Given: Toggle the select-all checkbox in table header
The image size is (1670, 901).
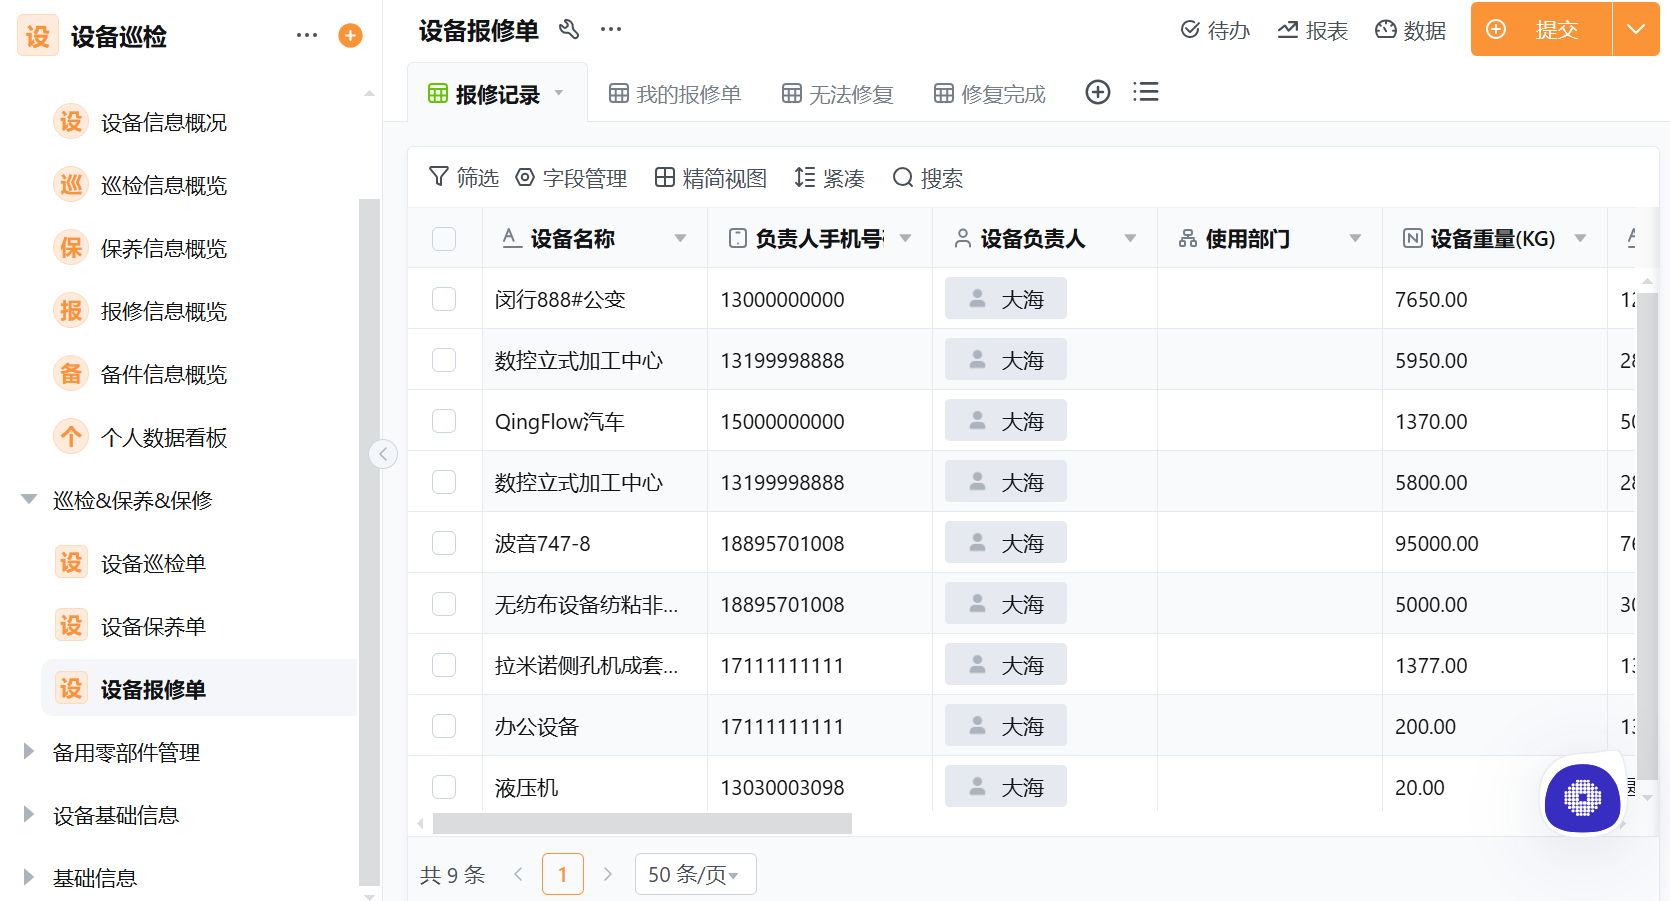Looking at the screenshot, I should (444, 238).
